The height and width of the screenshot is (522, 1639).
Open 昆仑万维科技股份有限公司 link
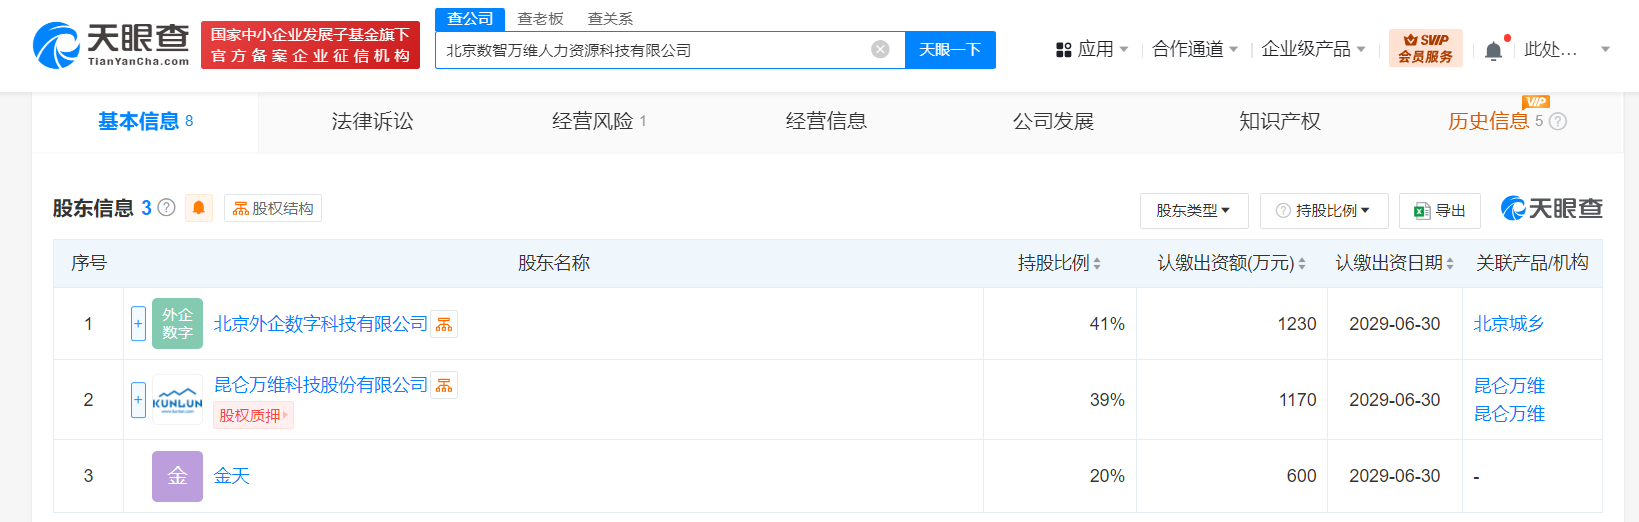click(x=321, y=385)
